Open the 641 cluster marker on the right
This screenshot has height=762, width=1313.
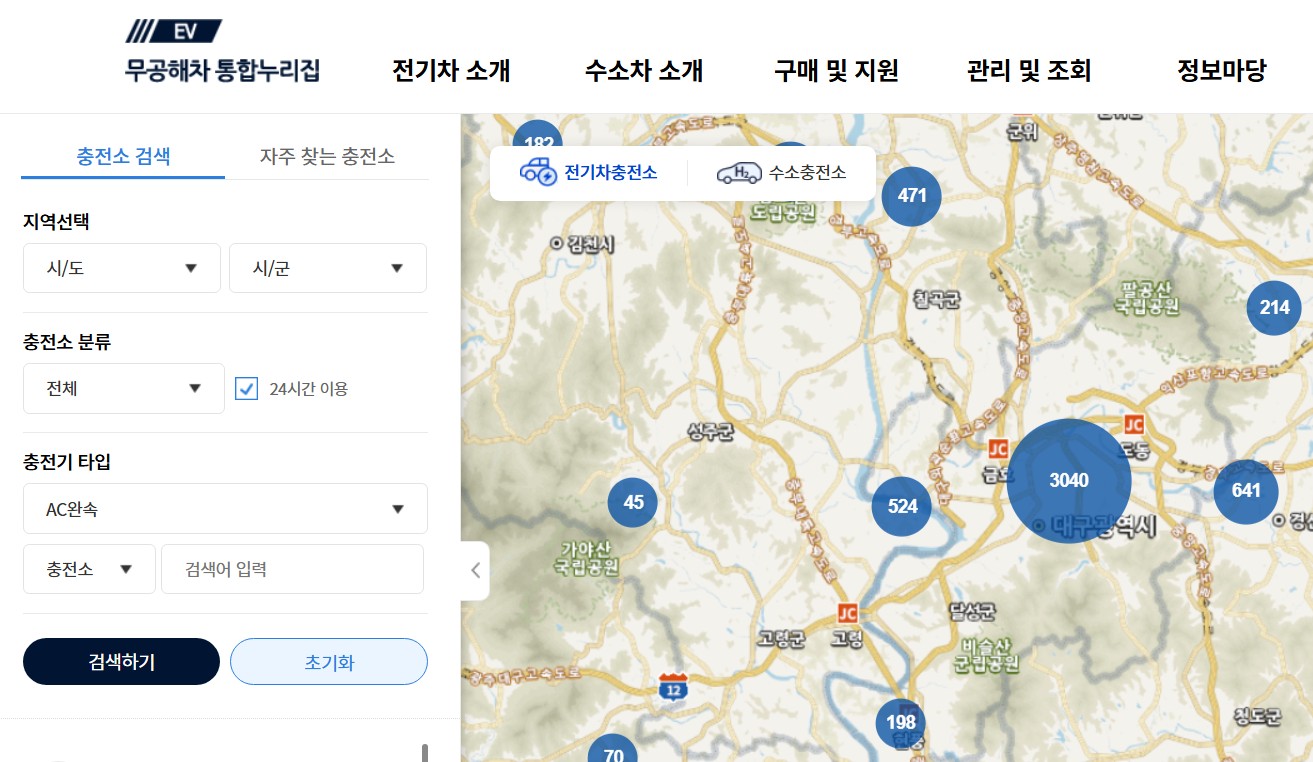[x=1244, y=491]
